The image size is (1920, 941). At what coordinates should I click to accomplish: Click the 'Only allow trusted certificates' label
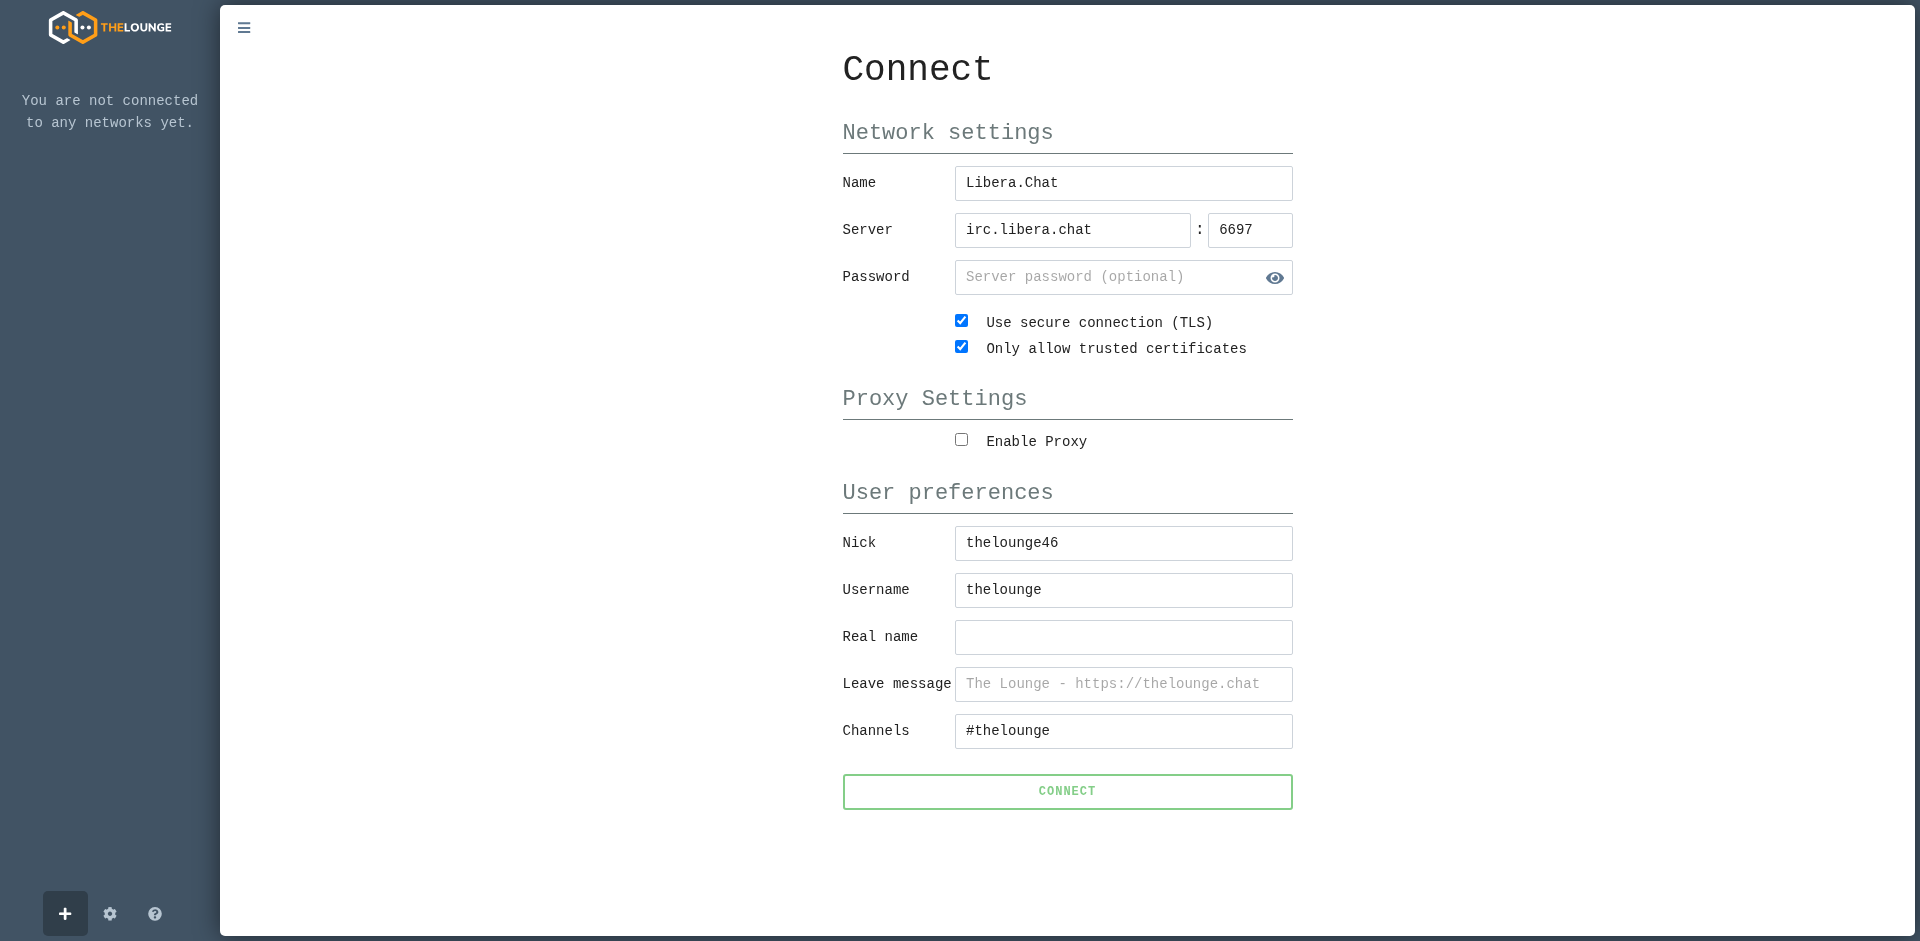click(1116, 348)
